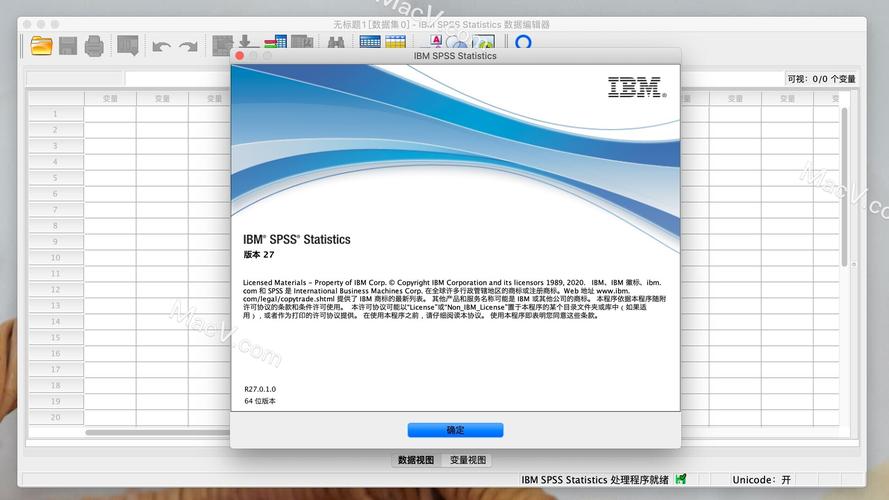The image size is (889, 500).
Task: Print with the printer toolbar icon
Action: 94,45
